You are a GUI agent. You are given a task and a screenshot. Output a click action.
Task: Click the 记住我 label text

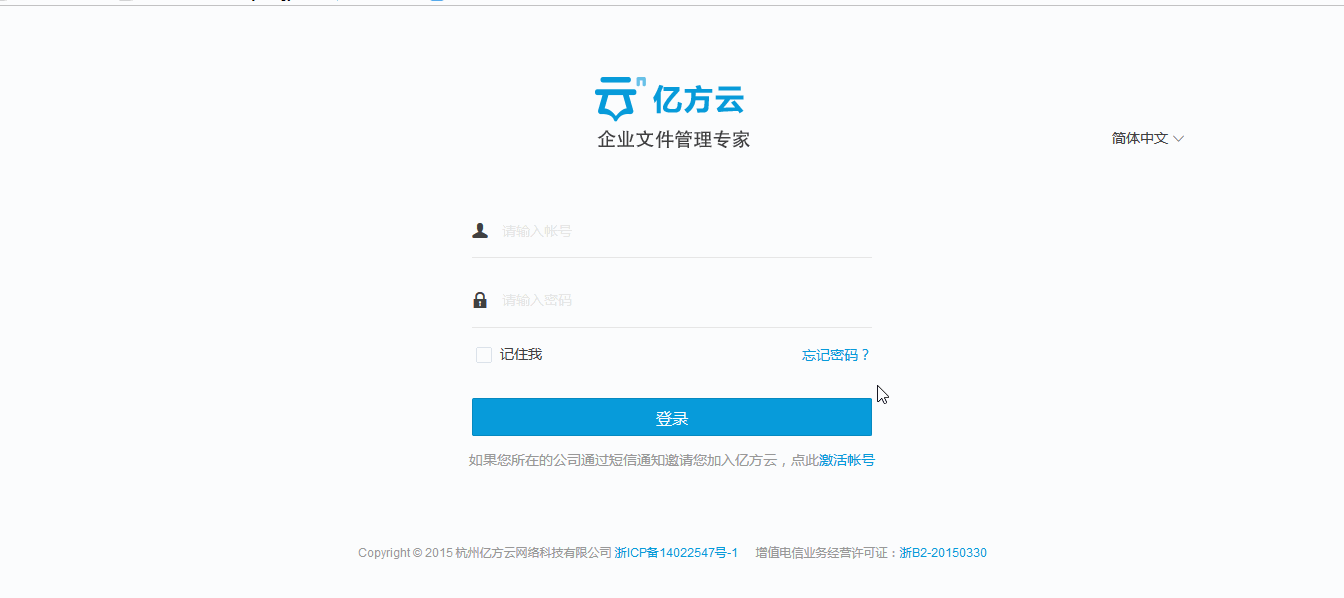pos(521,355)
